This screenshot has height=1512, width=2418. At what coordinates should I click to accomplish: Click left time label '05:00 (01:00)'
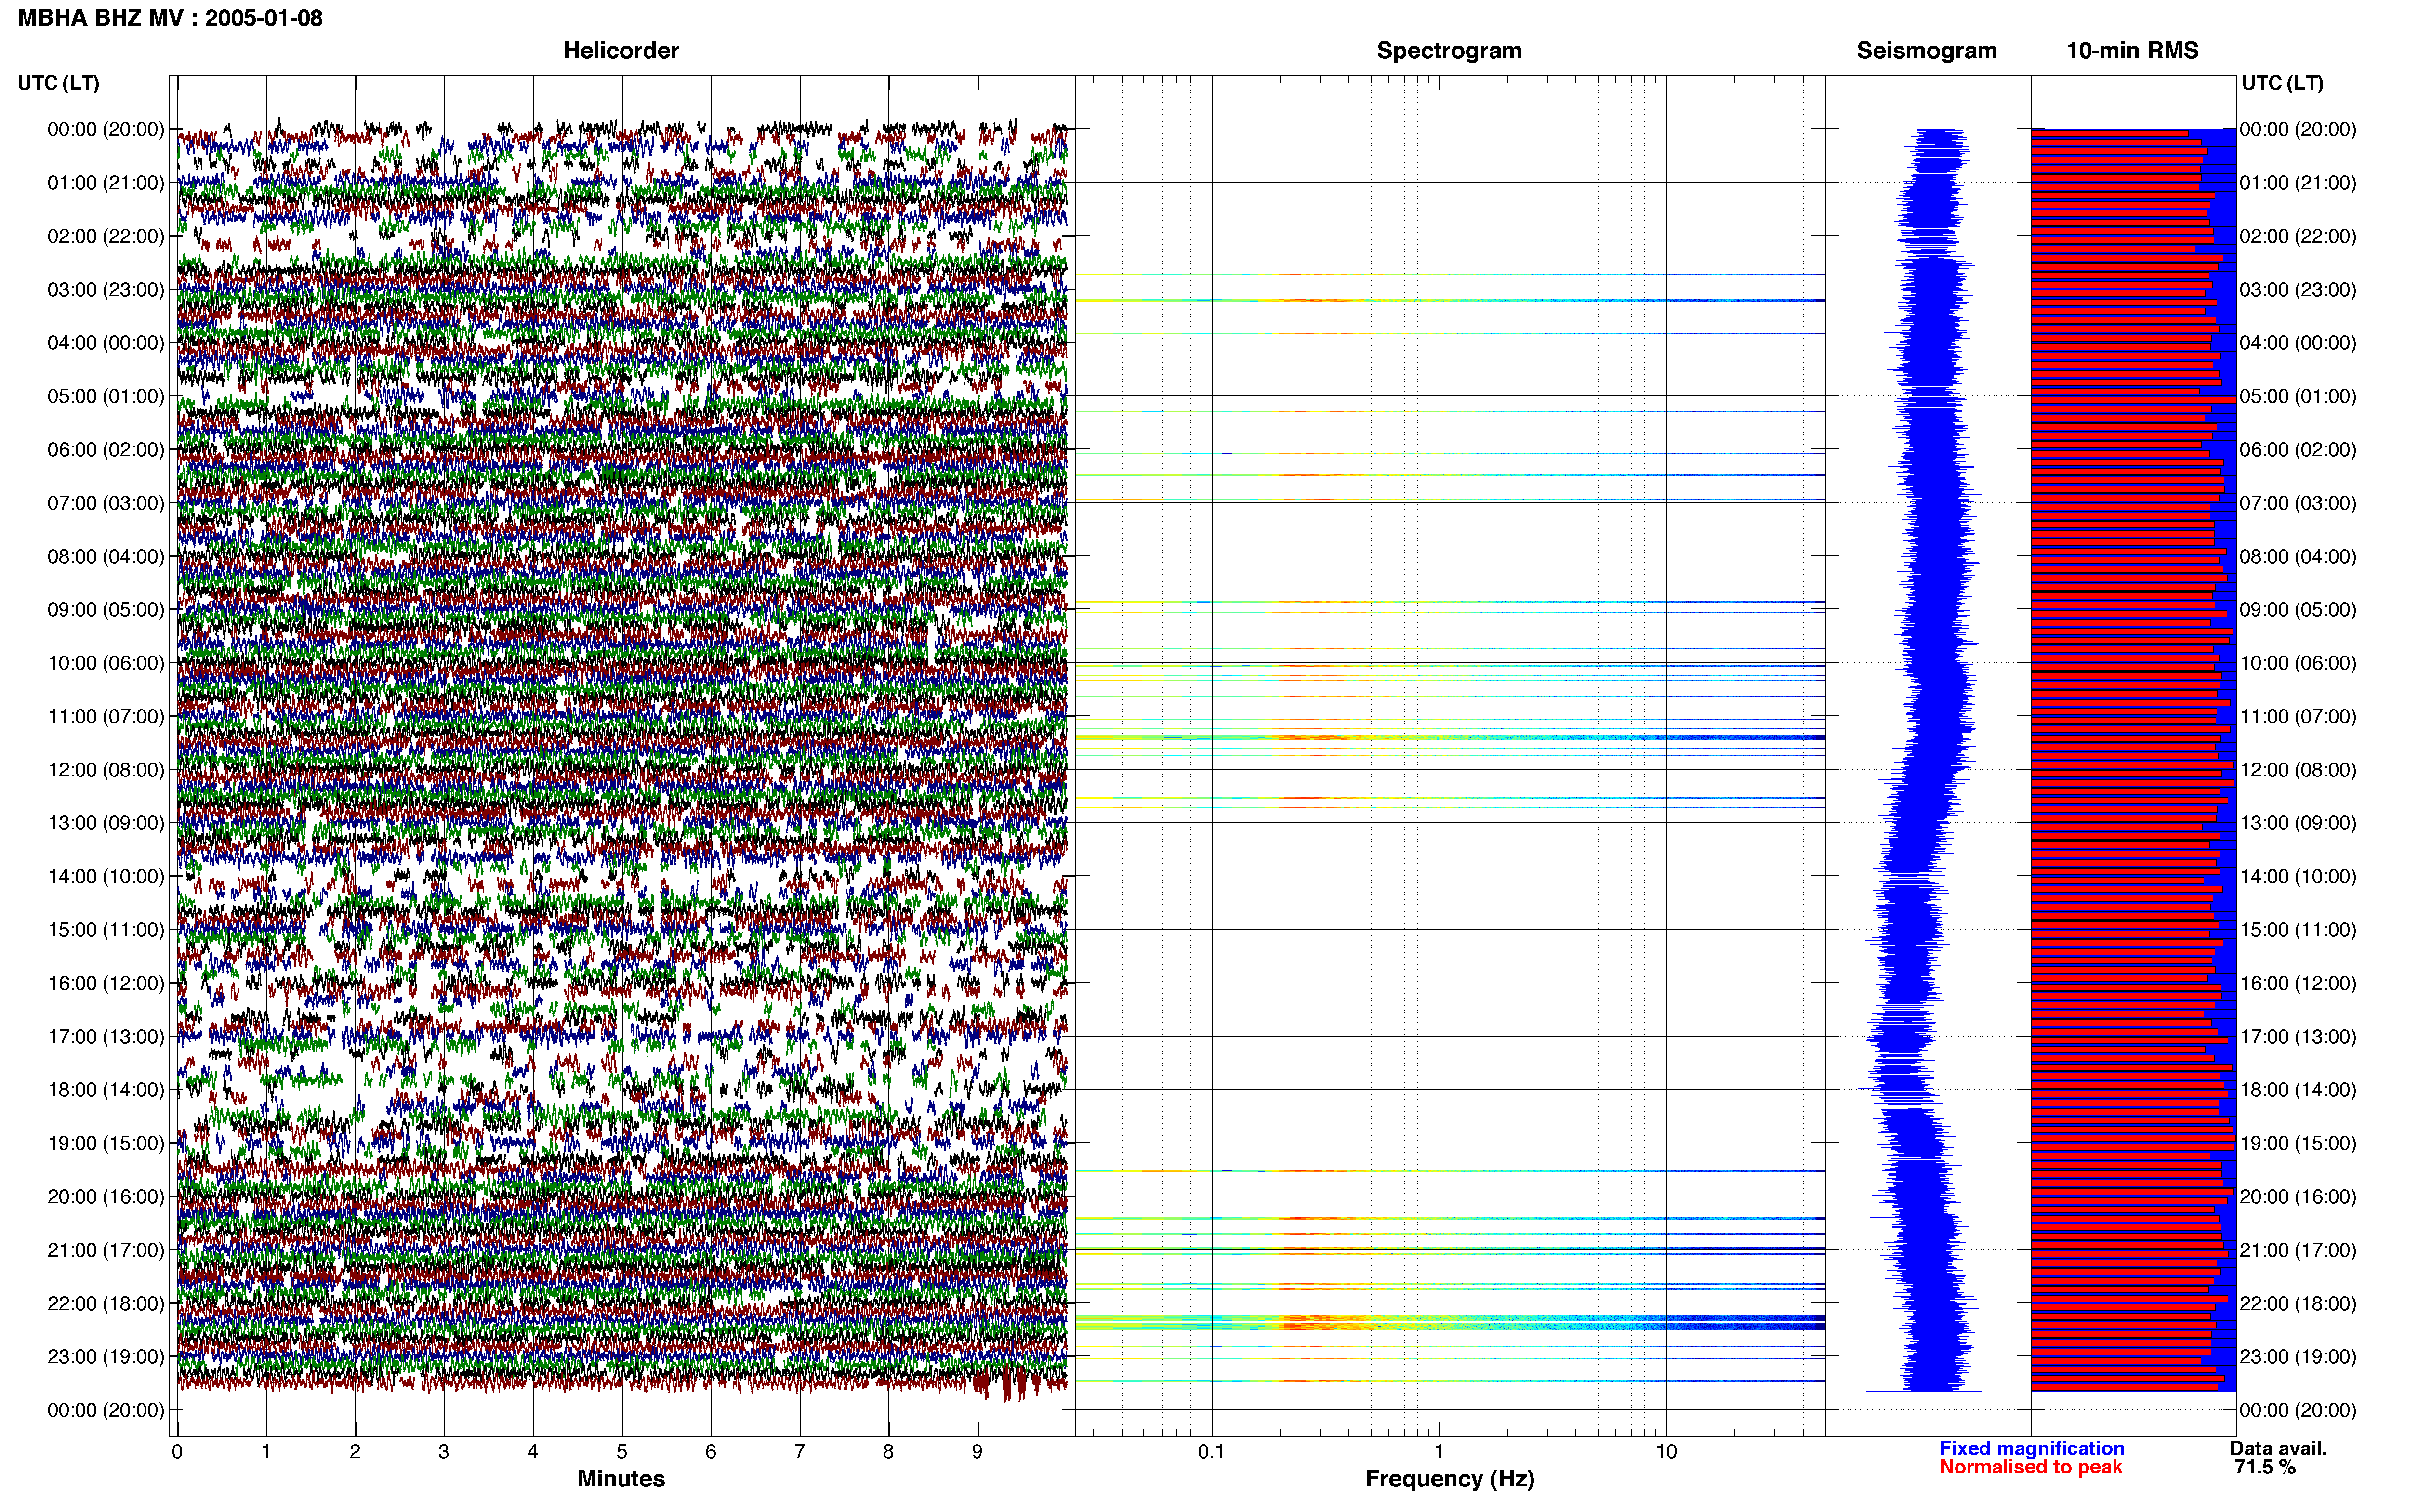point(106,396)
